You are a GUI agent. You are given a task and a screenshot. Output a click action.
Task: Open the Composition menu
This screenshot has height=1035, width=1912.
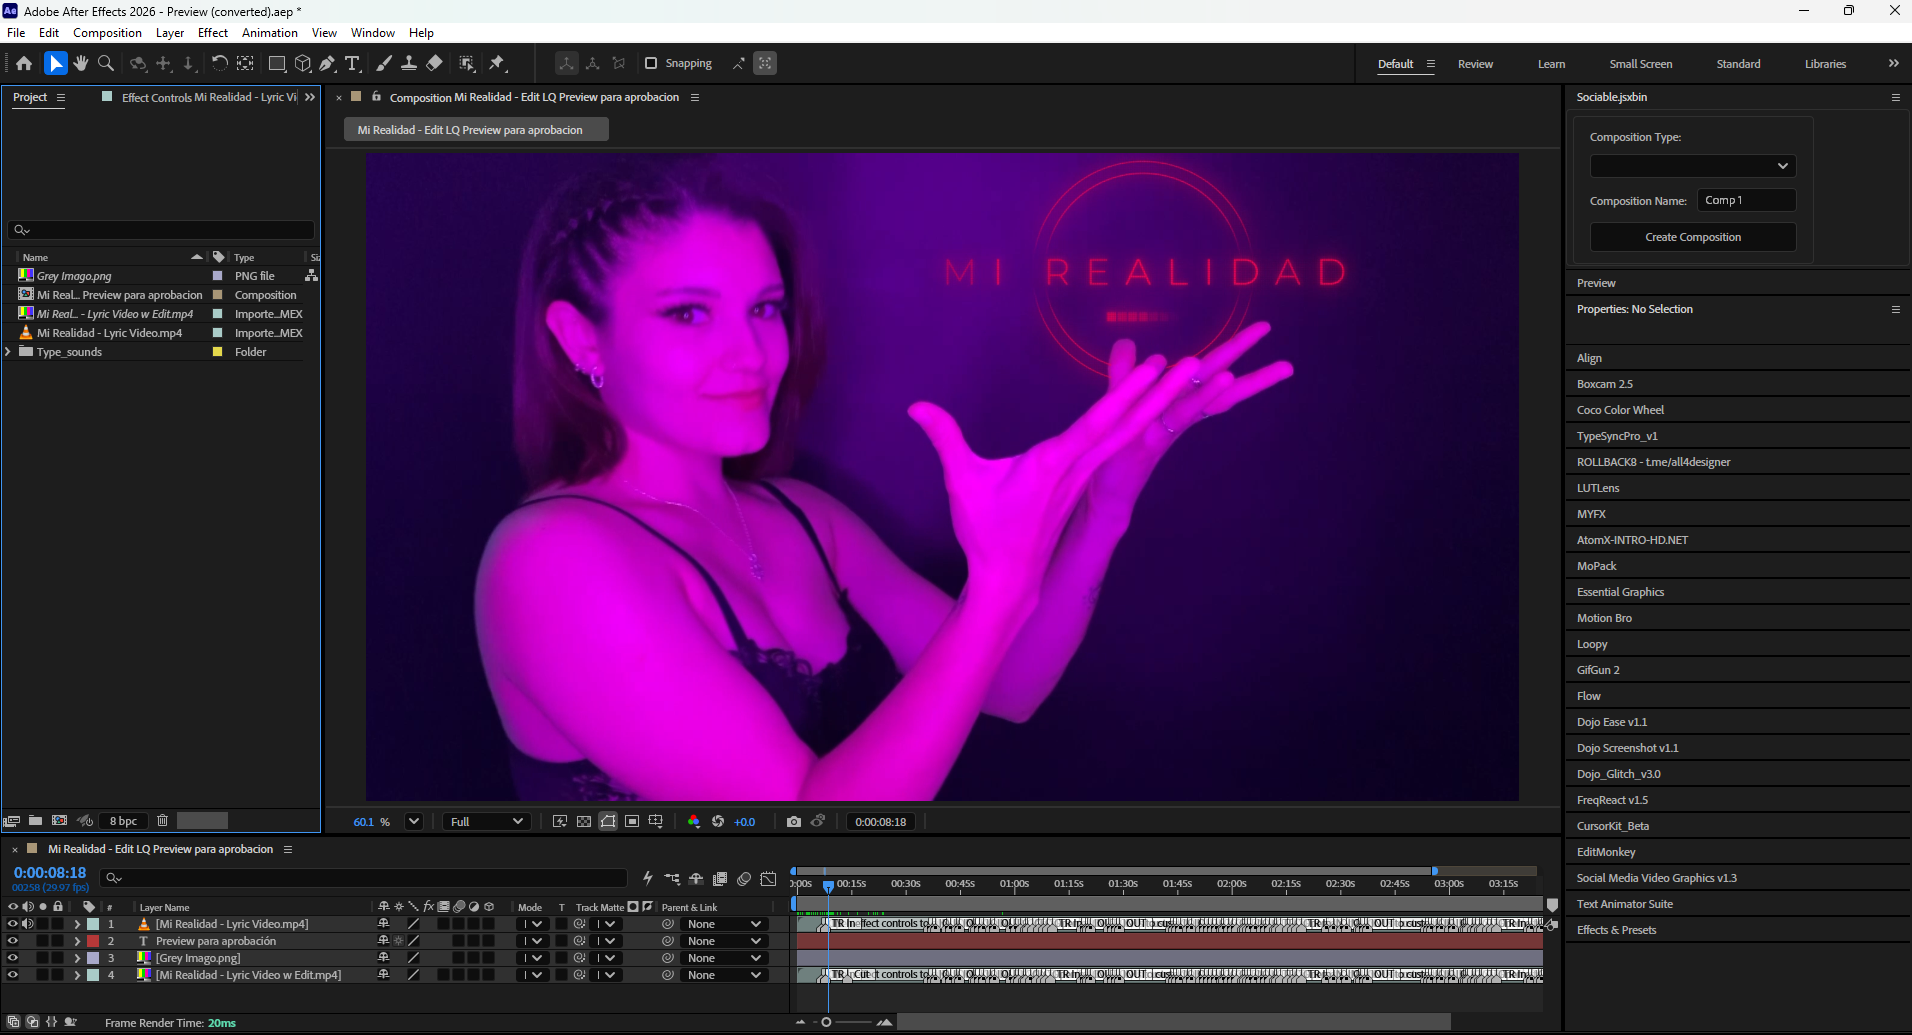click(107, 33)
